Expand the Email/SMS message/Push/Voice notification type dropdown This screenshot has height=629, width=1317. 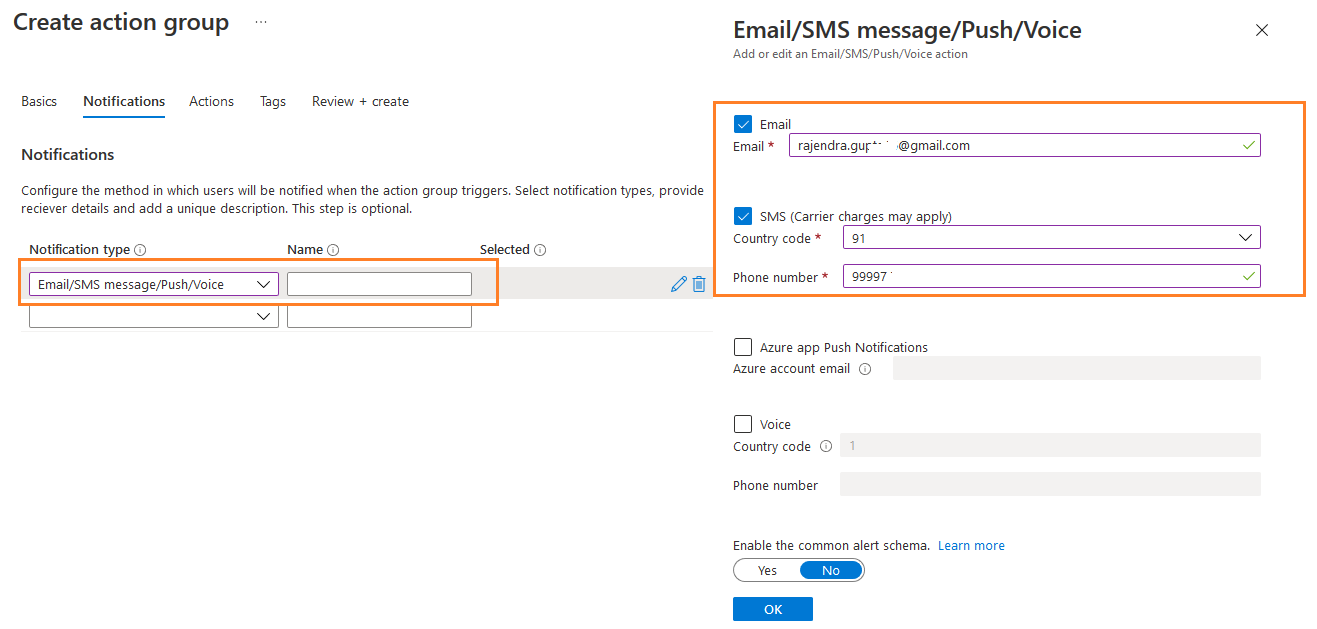pyautogui.click(x=264, y=284)
